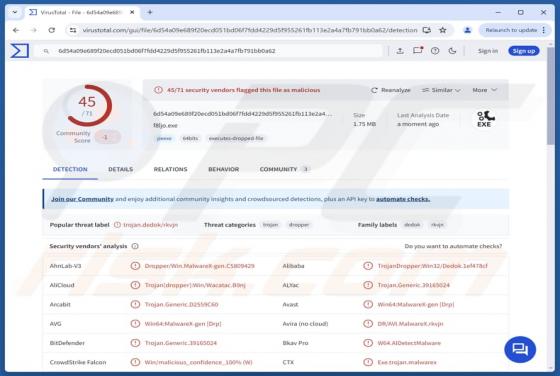Click alert icon in Avira row
Viewport: 560px width, 376px height.
tap(368, 324)
